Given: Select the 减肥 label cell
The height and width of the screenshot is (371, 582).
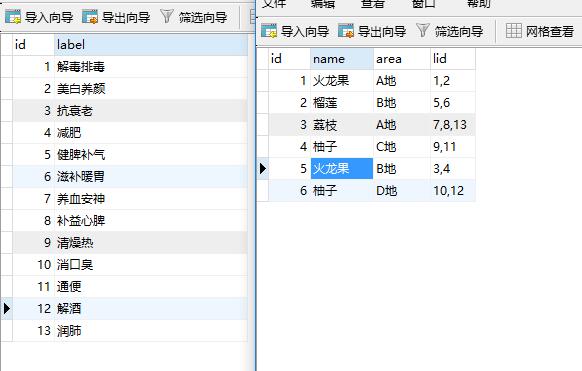Looking at the screenshot, I should pos(151,132).
